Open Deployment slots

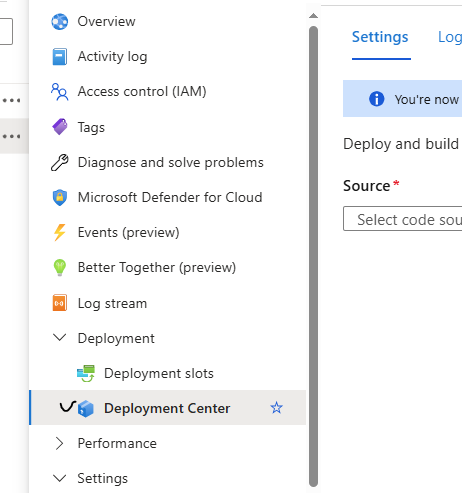tap(159, 373)
